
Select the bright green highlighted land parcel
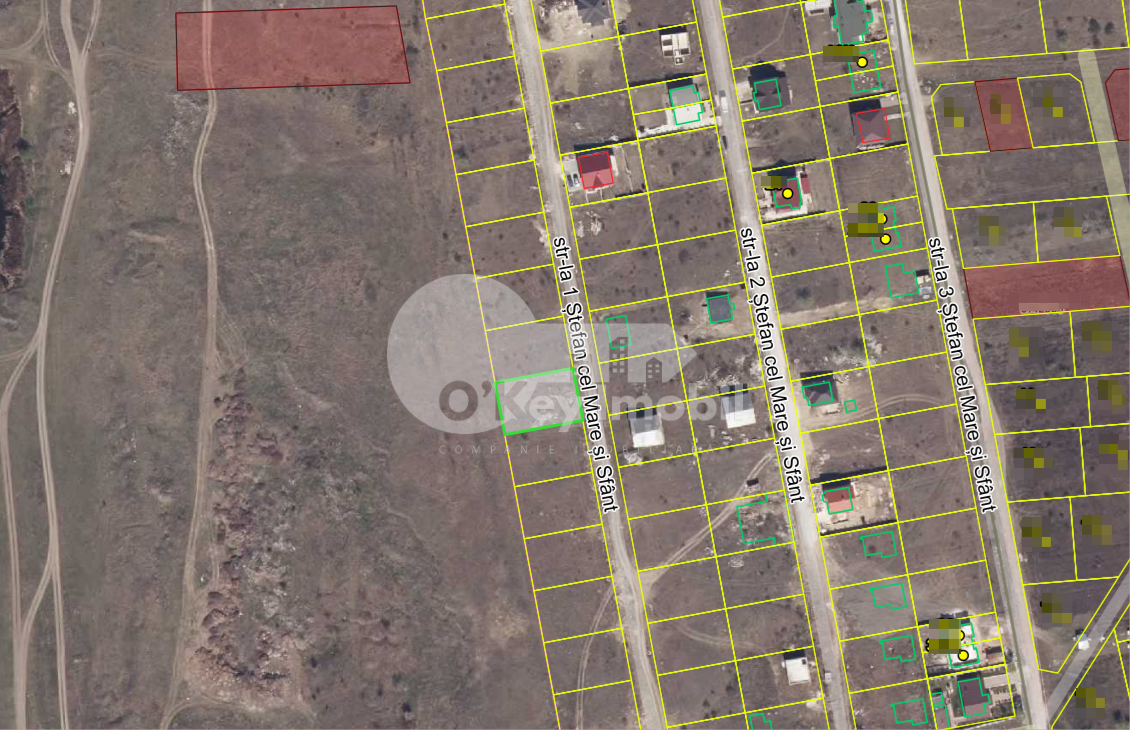coord(538,401)
